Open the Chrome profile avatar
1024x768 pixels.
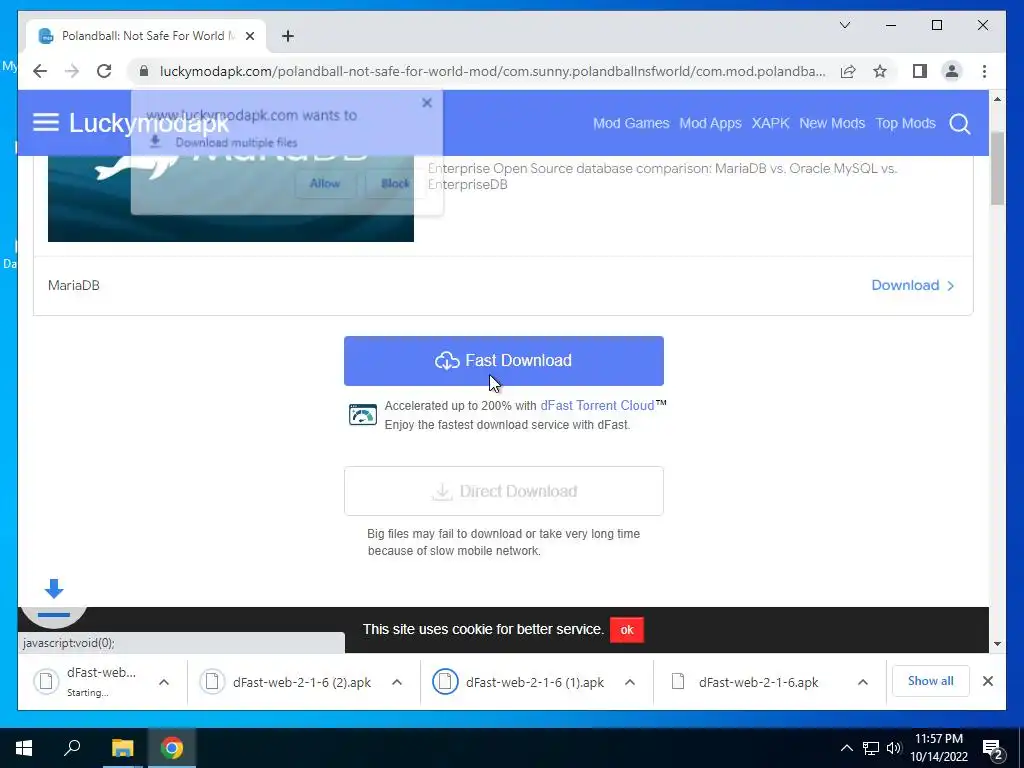coord(952,71)
